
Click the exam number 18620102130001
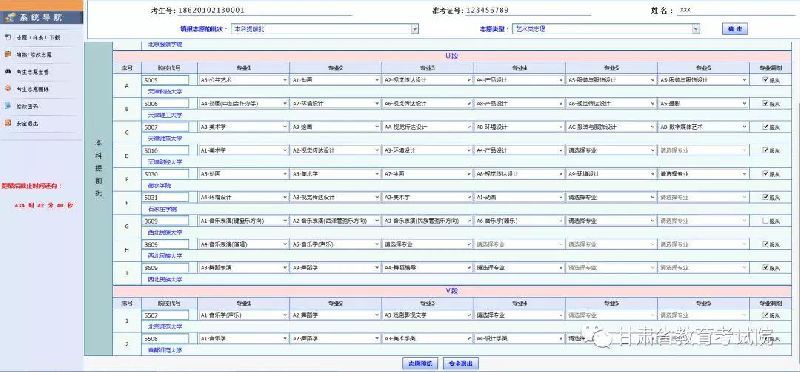[212, 10]
